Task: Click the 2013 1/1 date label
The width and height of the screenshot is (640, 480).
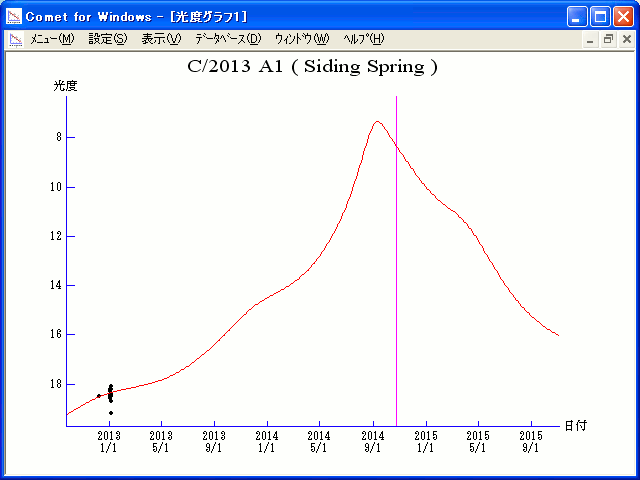Action: click(x=109, y=442)
